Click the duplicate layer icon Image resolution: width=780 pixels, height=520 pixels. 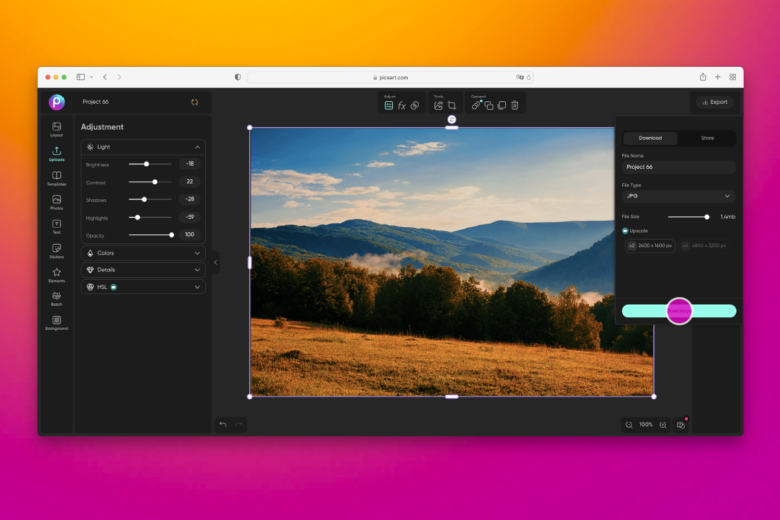502,105
